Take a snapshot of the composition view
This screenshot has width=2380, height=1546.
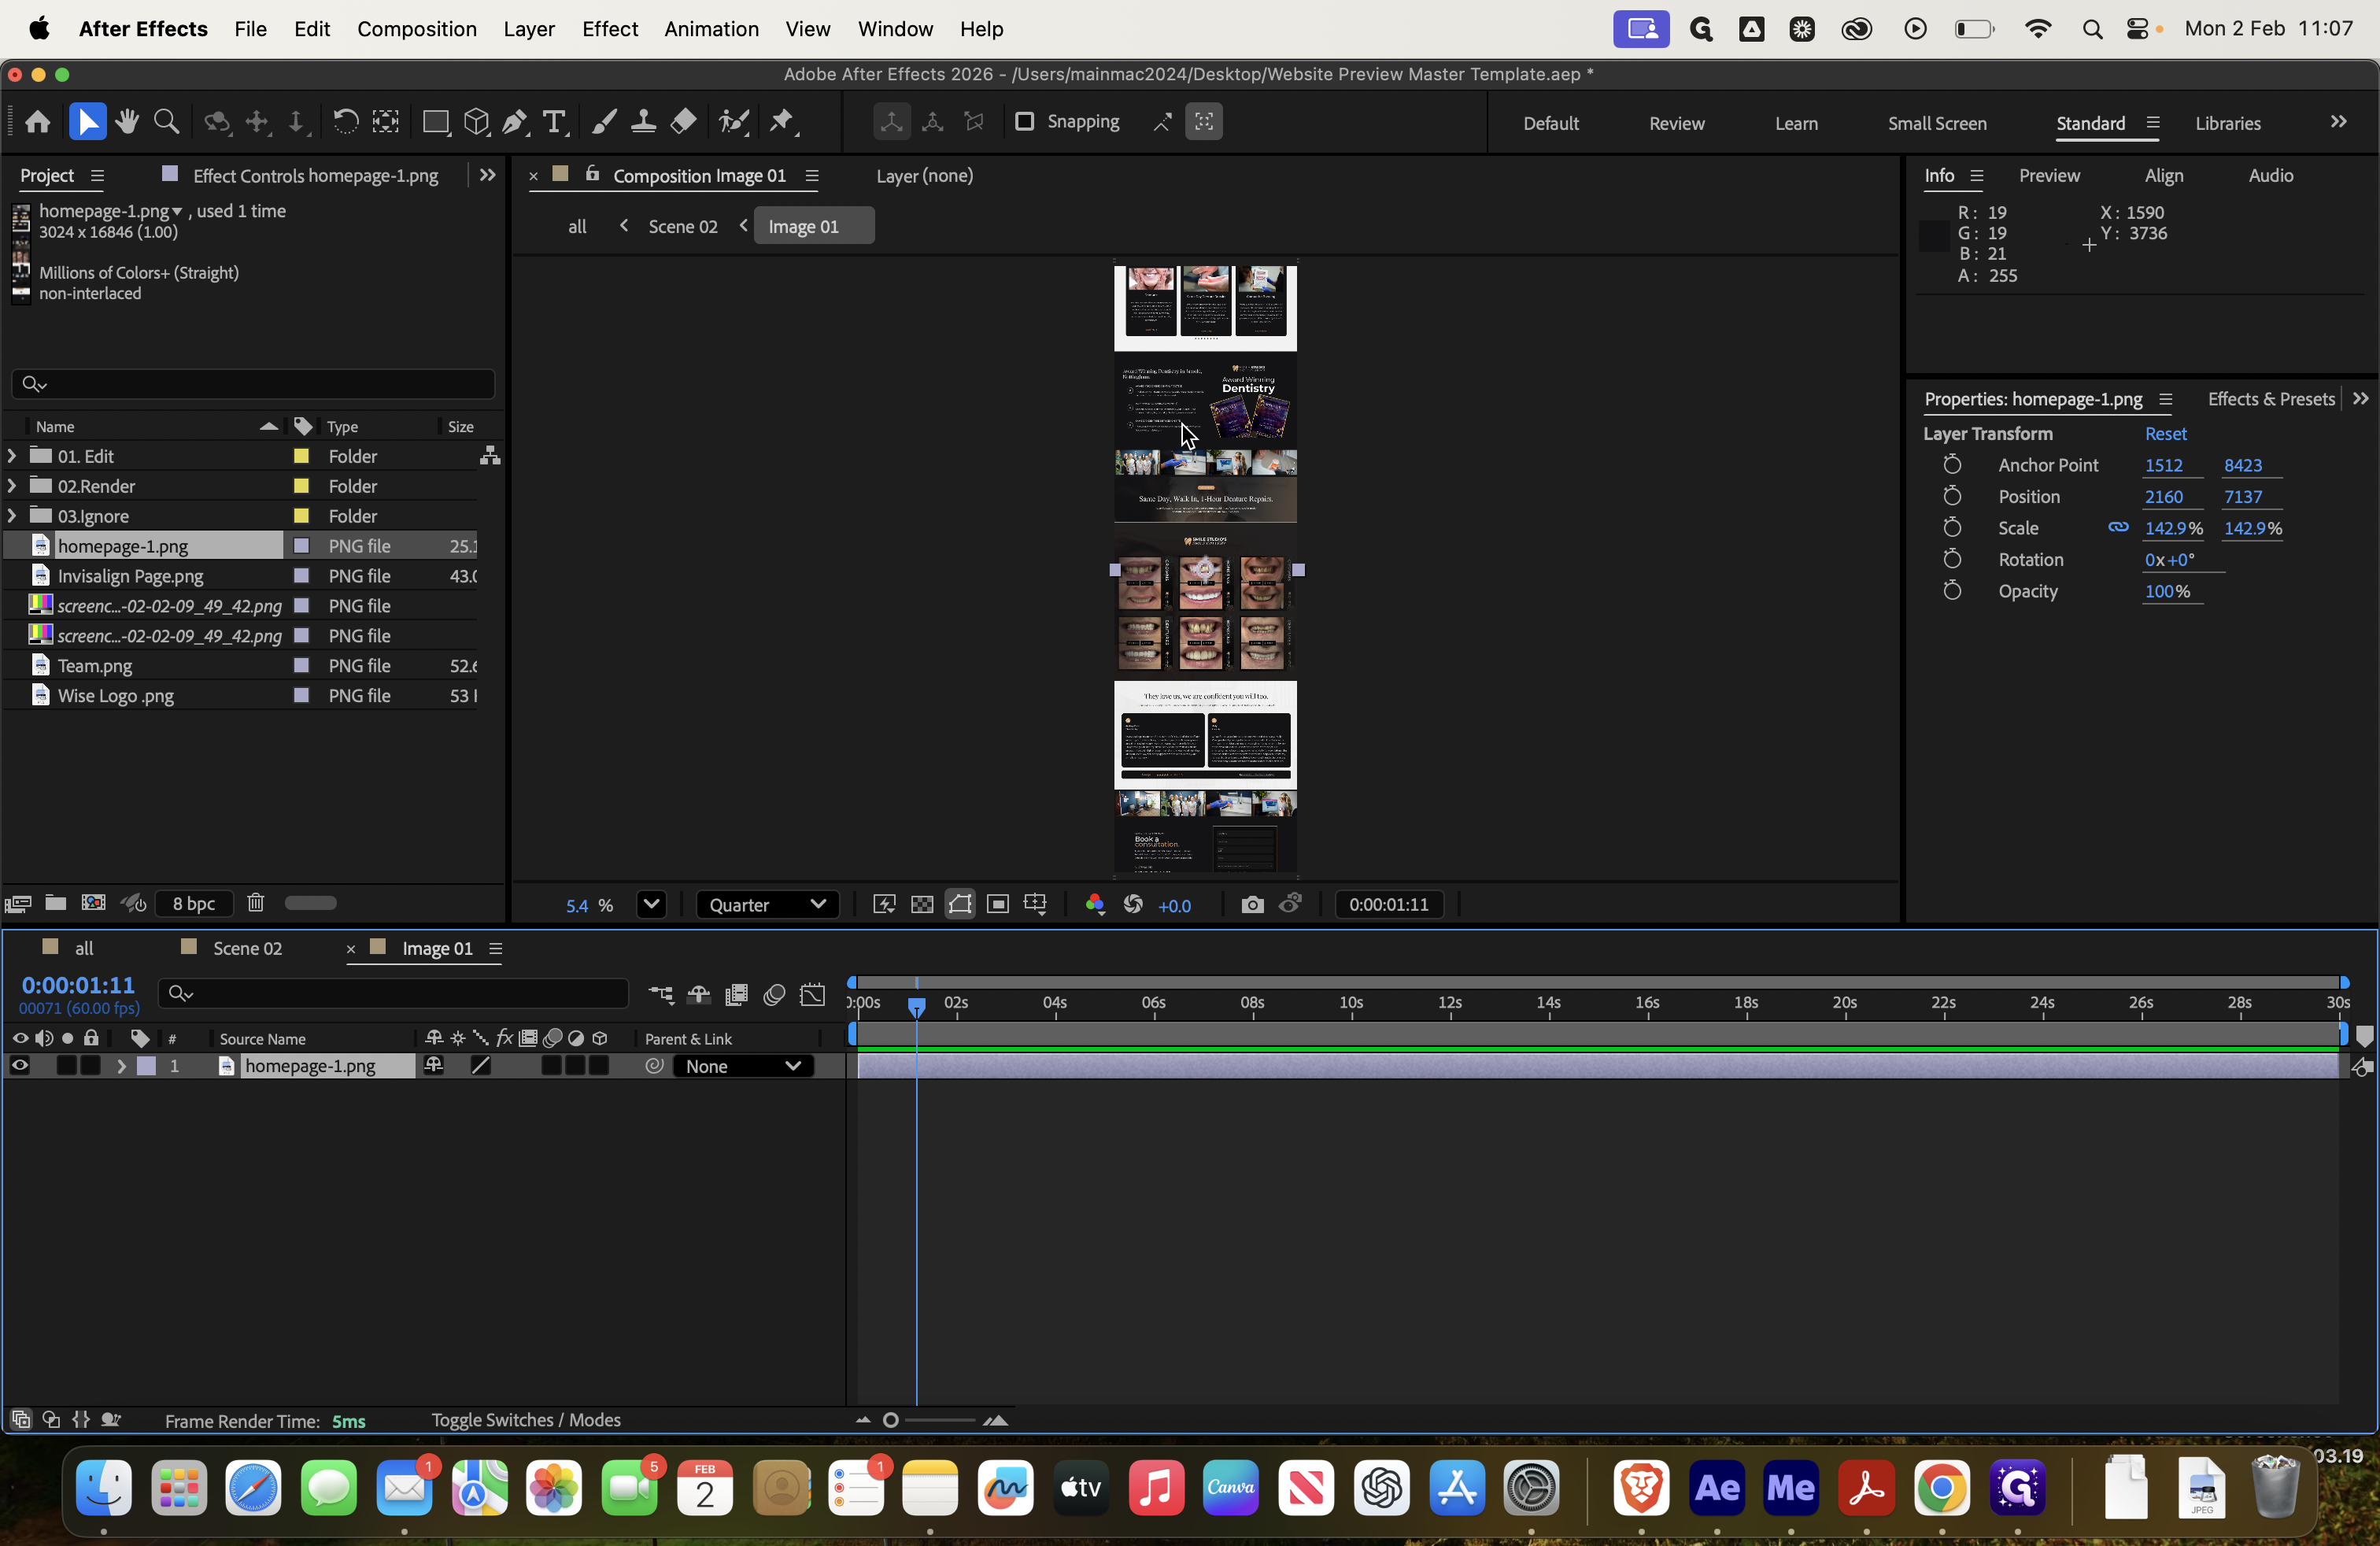point(1252,904)
